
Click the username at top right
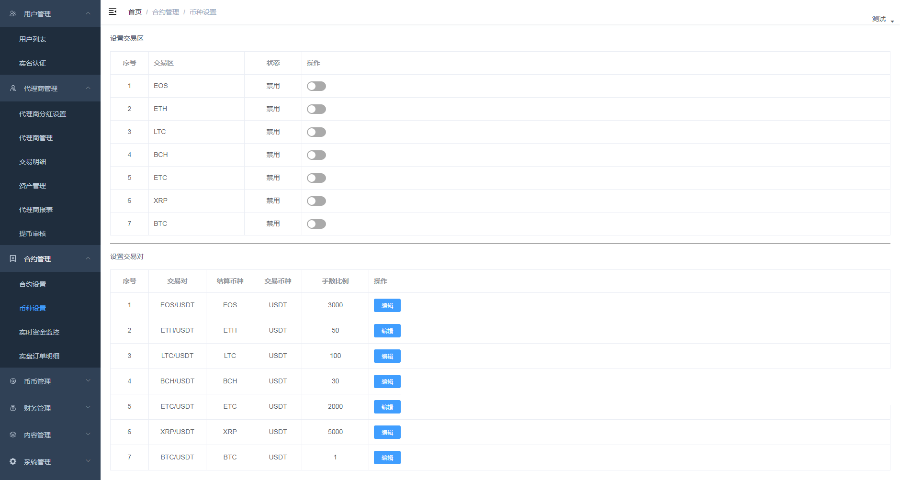coord(879,19)
